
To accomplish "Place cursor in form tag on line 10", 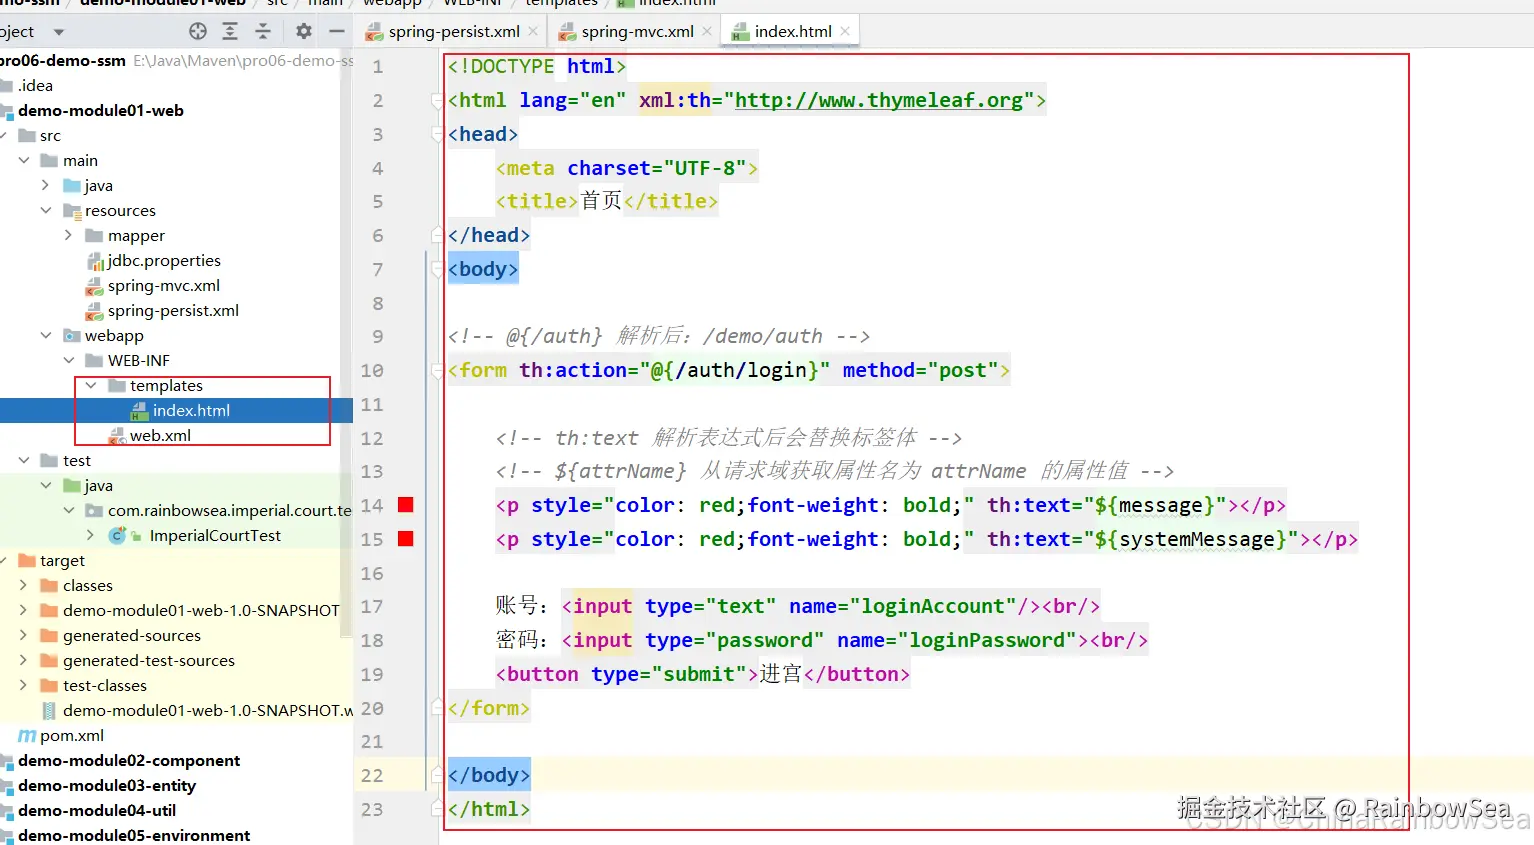I will click(x=483, y=370).
